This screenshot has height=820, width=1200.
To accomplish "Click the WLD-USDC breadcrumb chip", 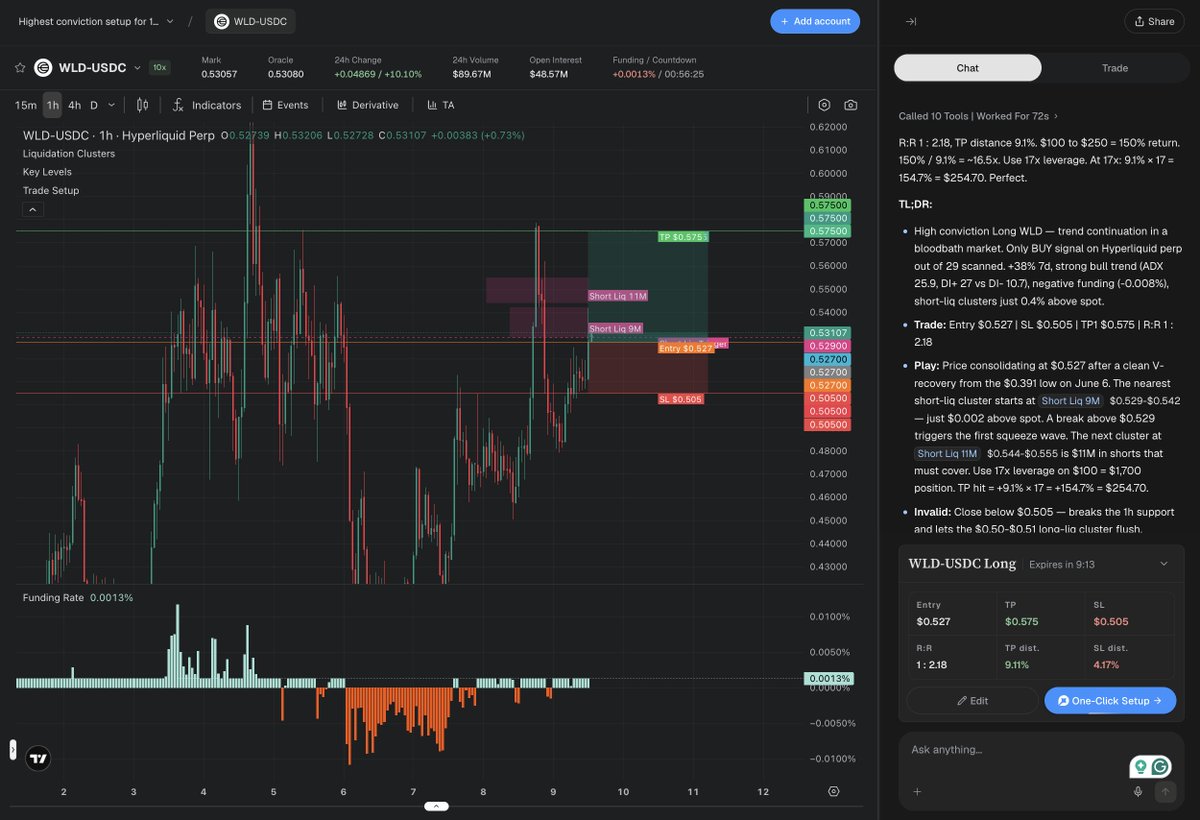I will pos(251,21).
